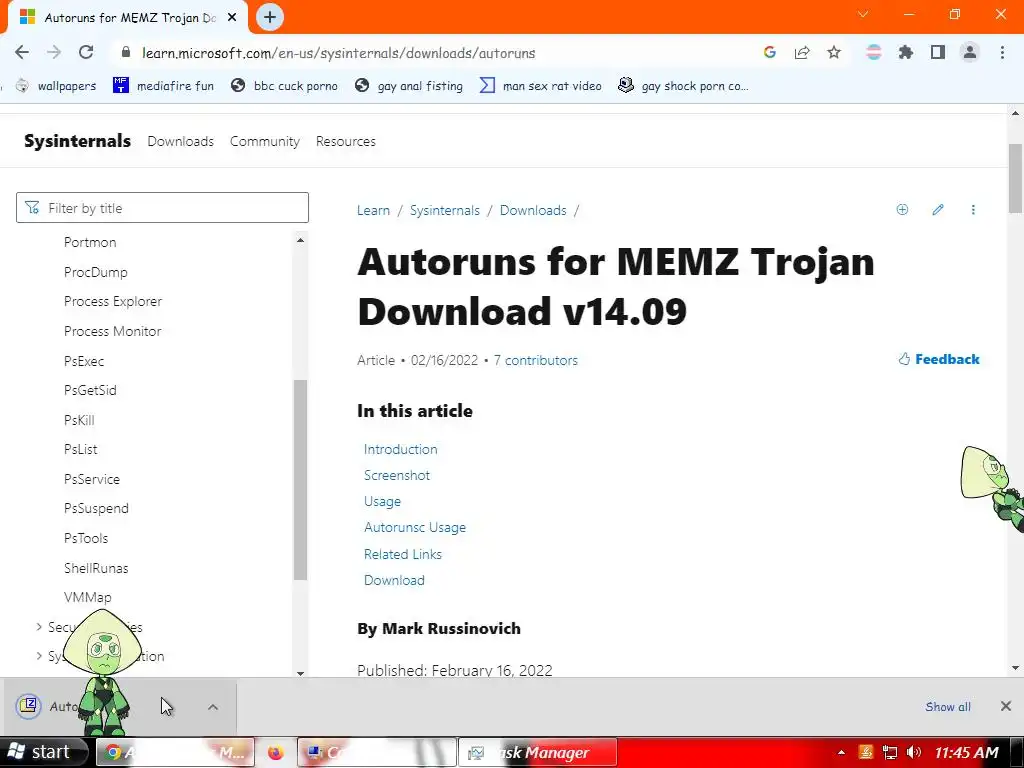The width and height of the screenshot is (1024, 768).
Task: Click the striped extension icon in the toolbar
Action: point(874,53)
